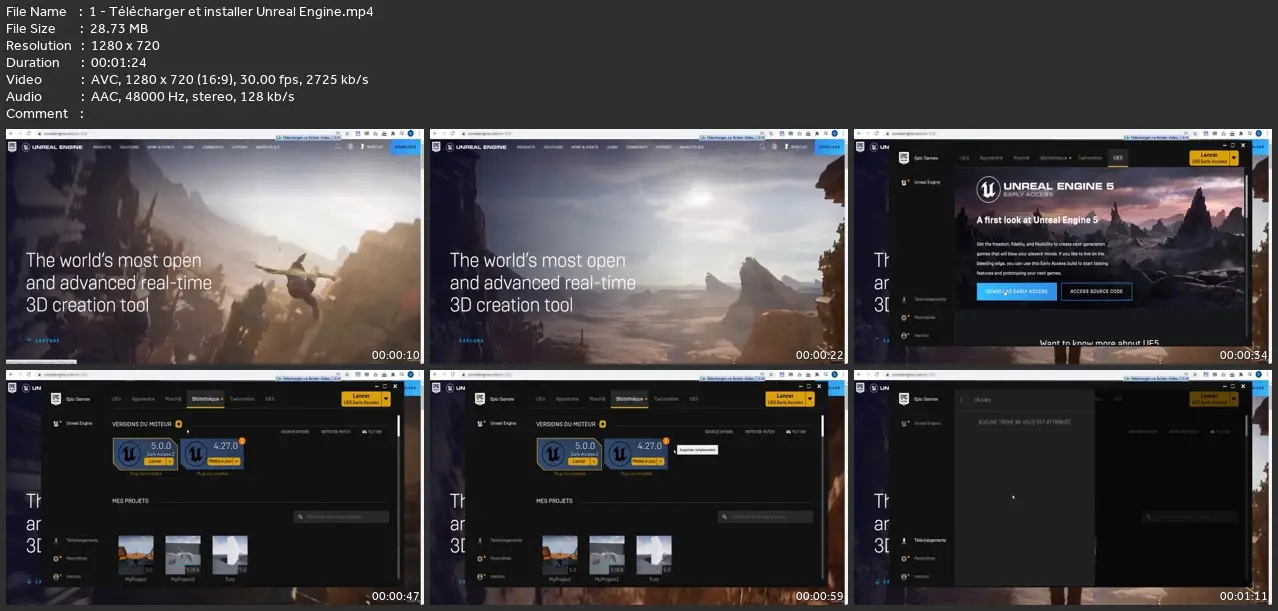This screenshot has width=1278, height=611.
Task: Expand 4.27.0 dropdown arrow in 00:00:59 frame
Action: (x=661, y=461)
